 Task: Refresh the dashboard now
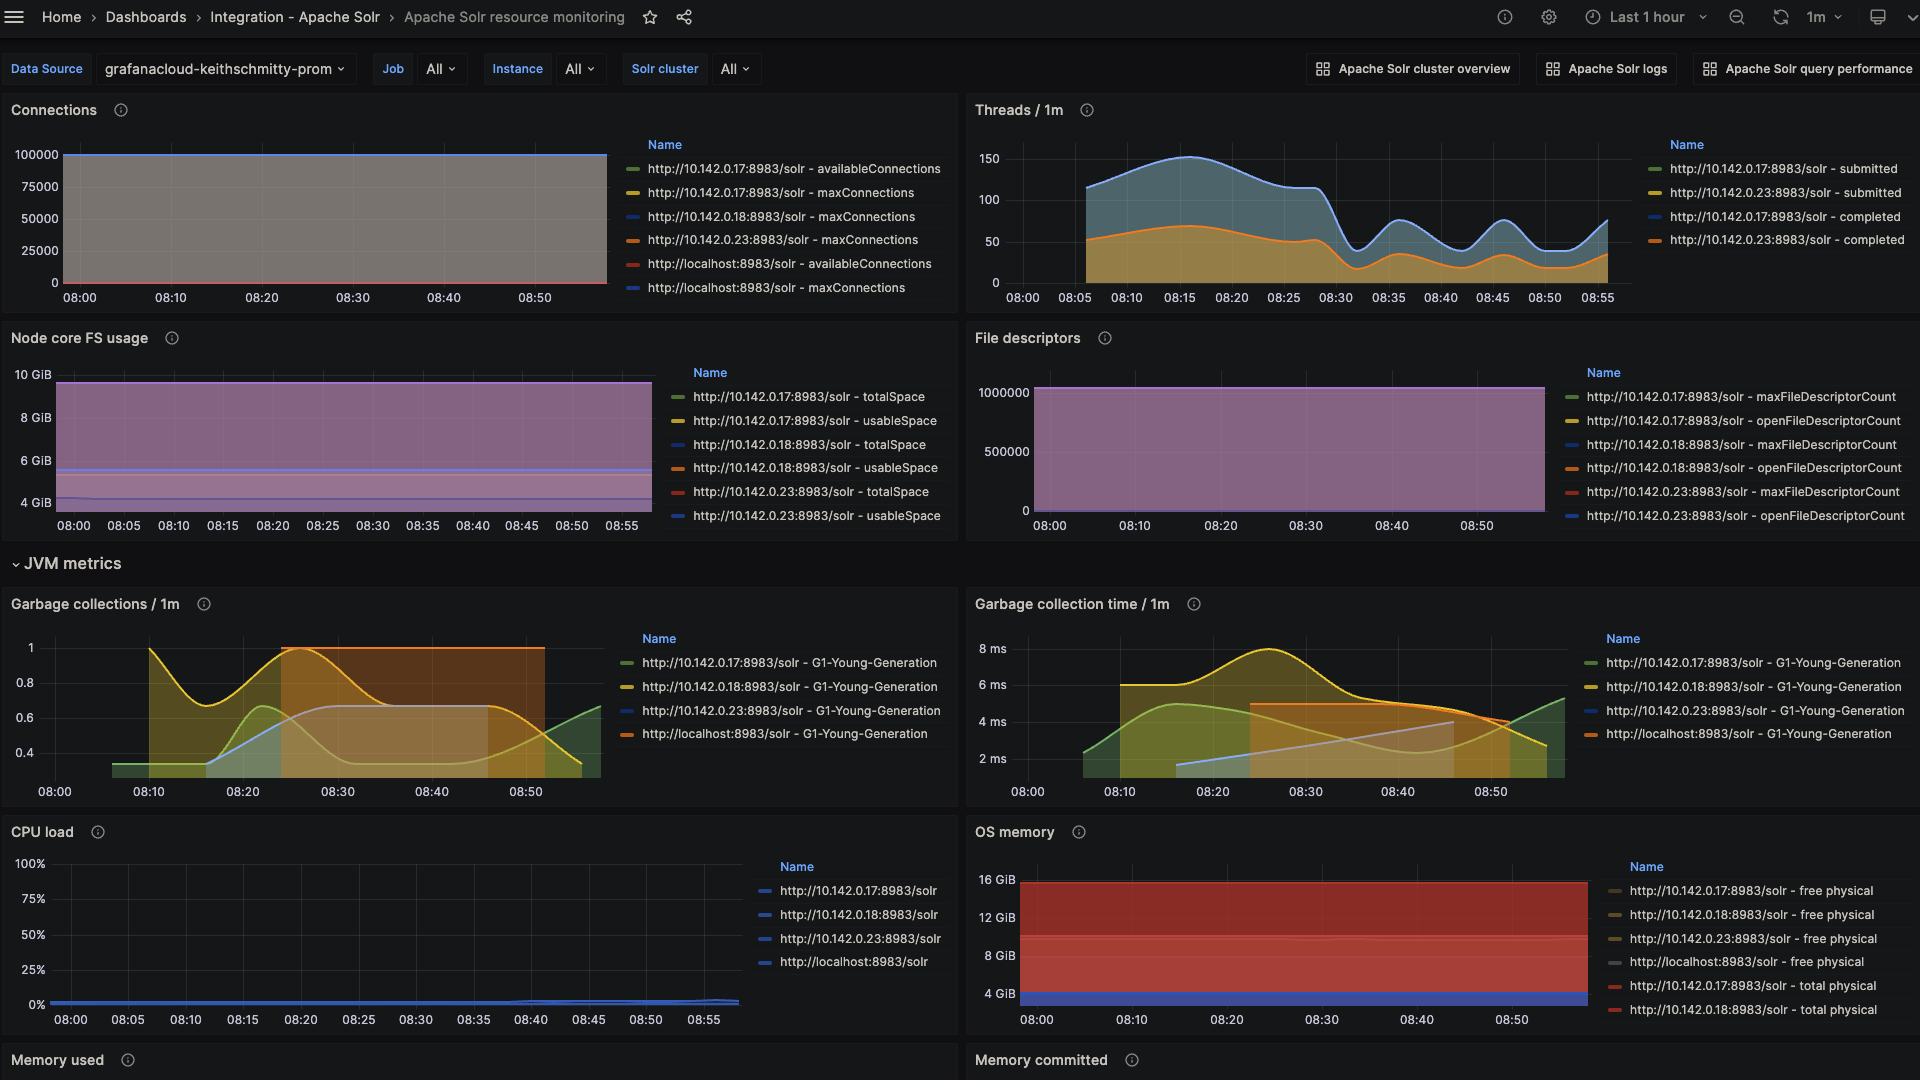coord(1781,17)
